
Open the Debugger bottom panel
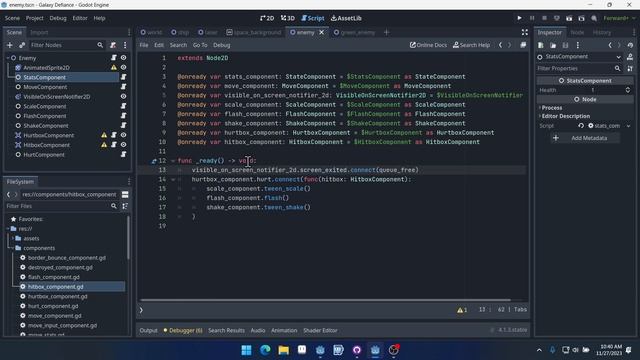183,330
